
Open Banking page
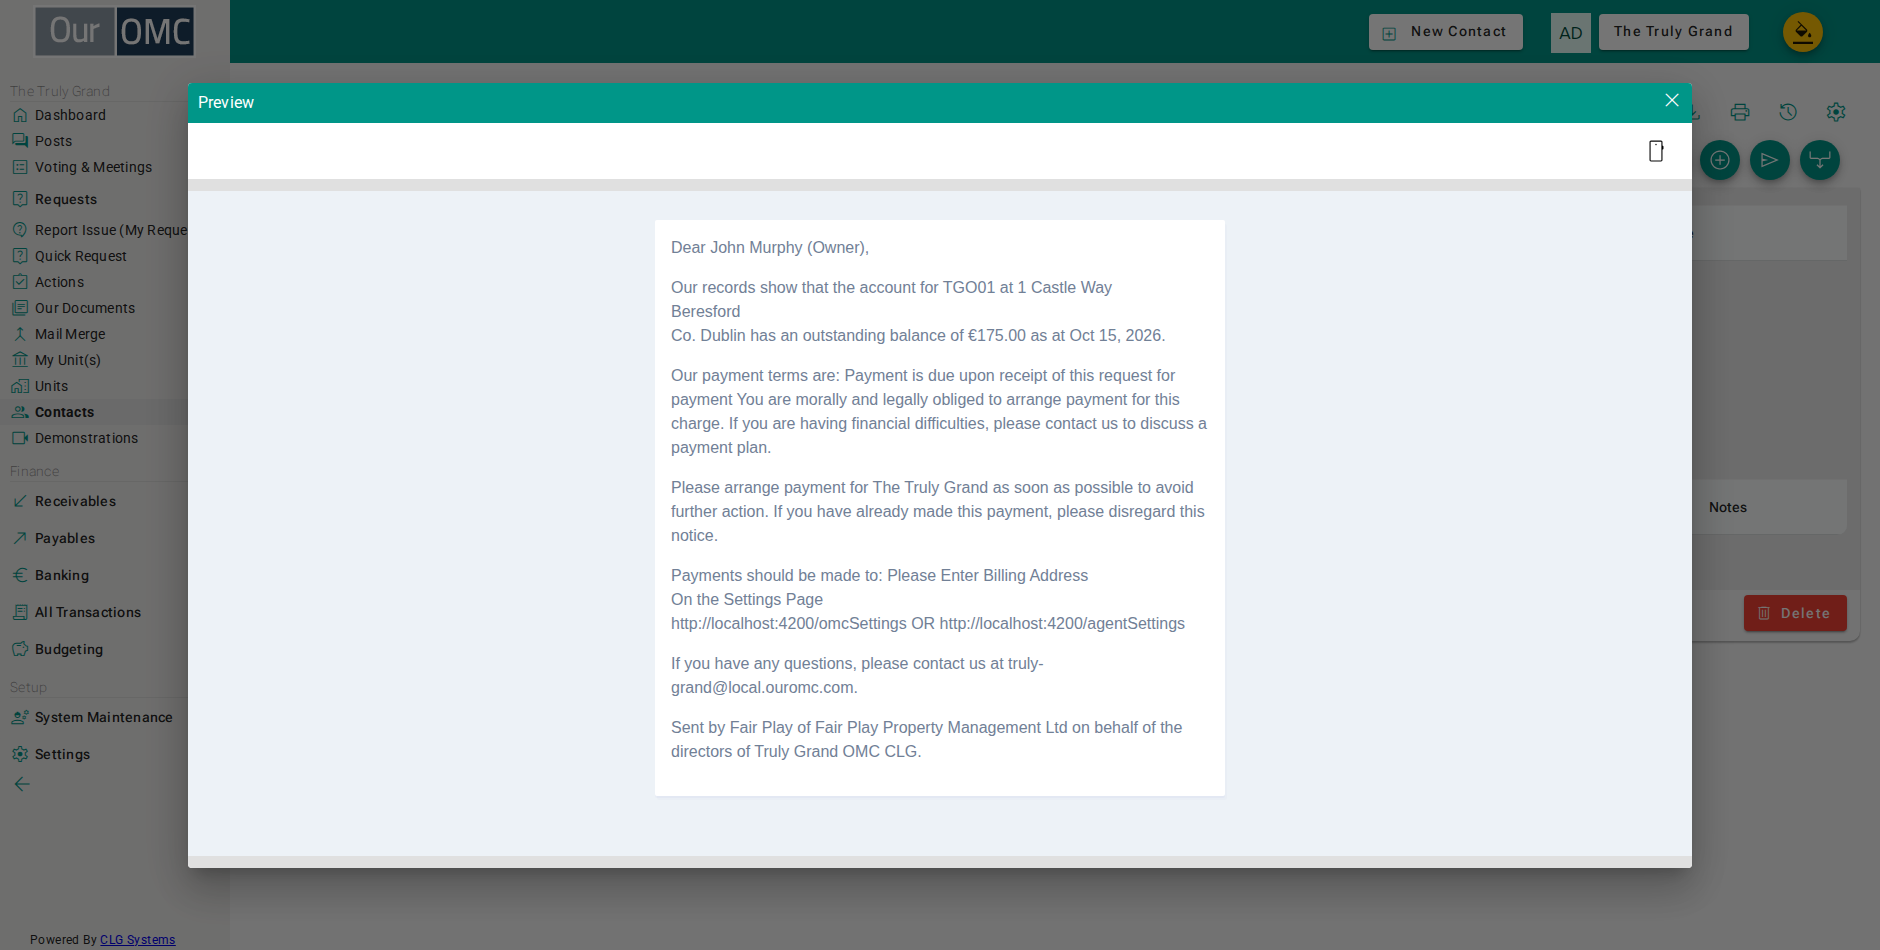(x=62, y=575)
